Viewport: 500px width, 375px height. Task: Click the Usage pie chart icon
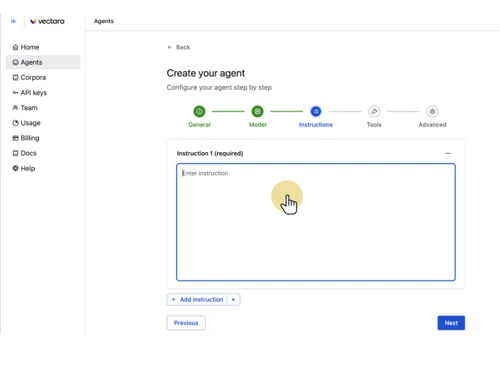coord(15,123)
